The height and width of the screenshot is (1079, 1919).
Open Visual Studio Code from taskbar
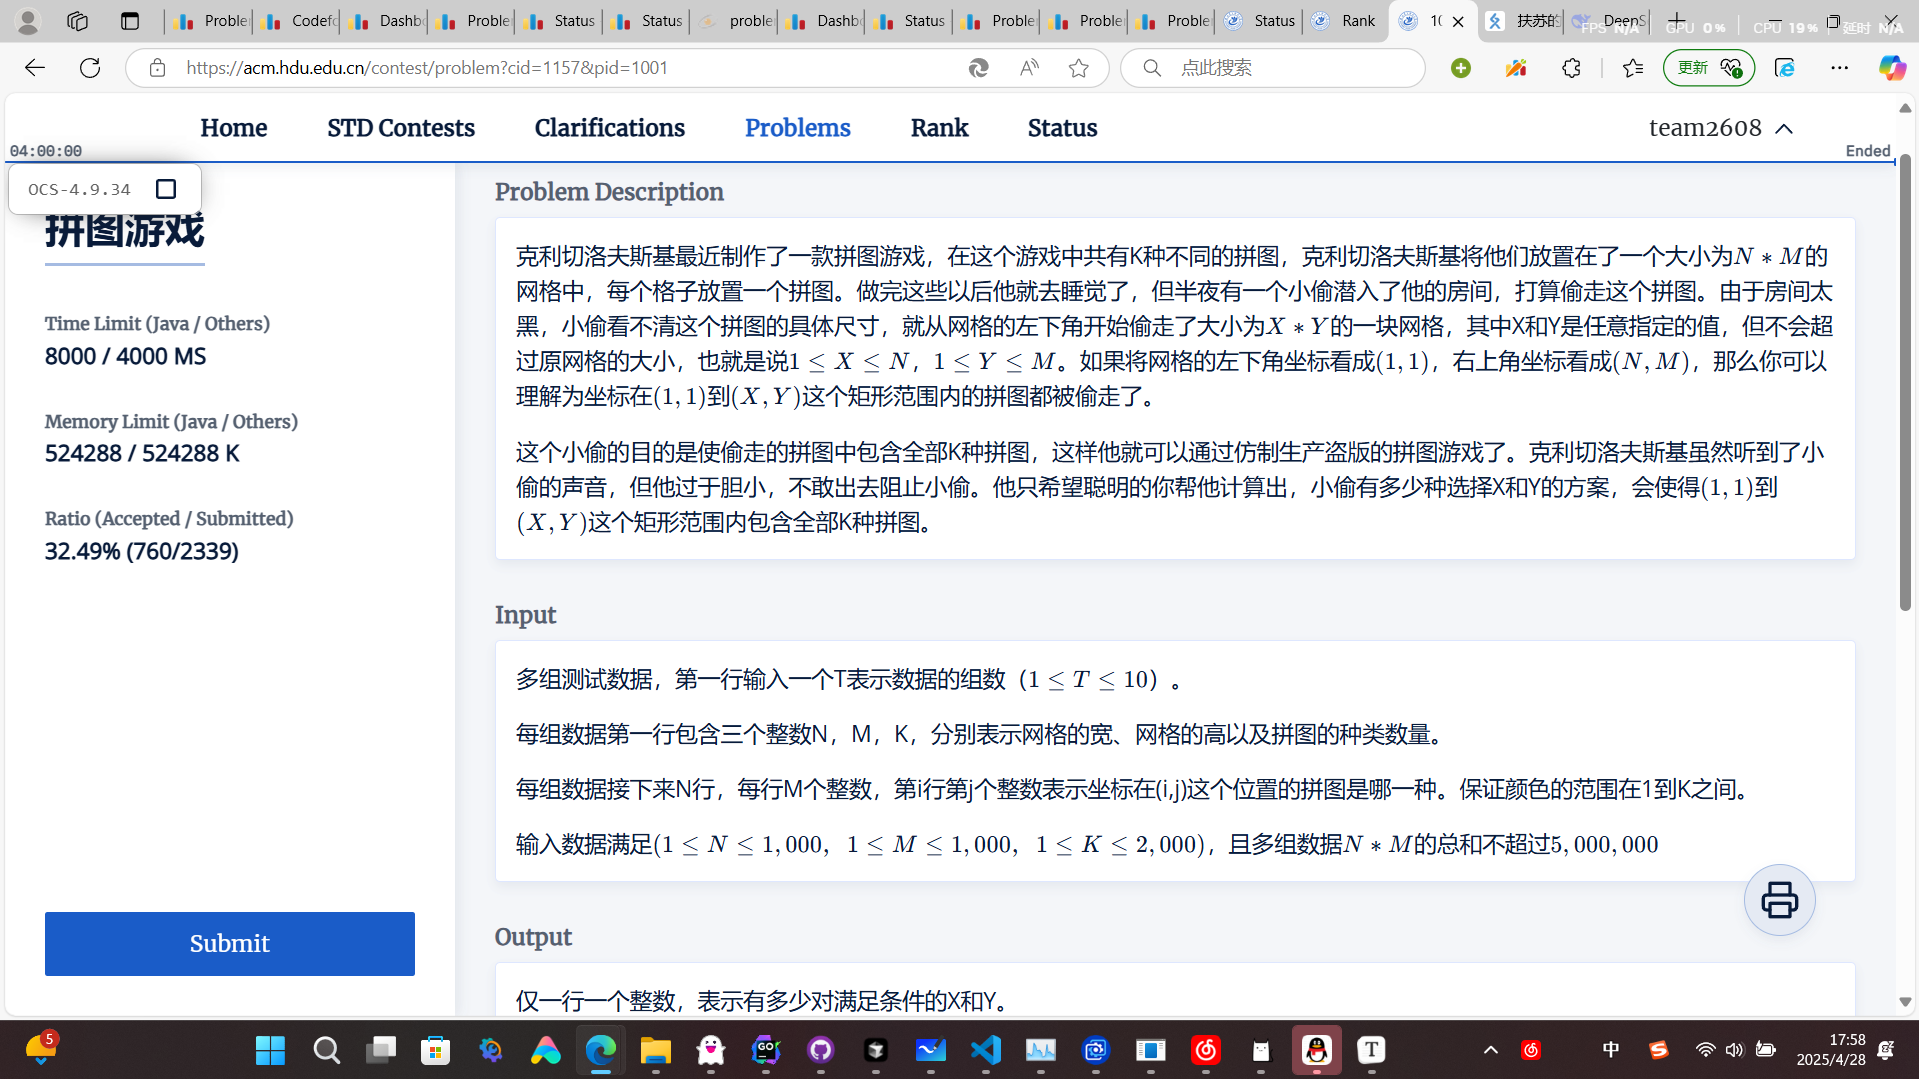985,1050
